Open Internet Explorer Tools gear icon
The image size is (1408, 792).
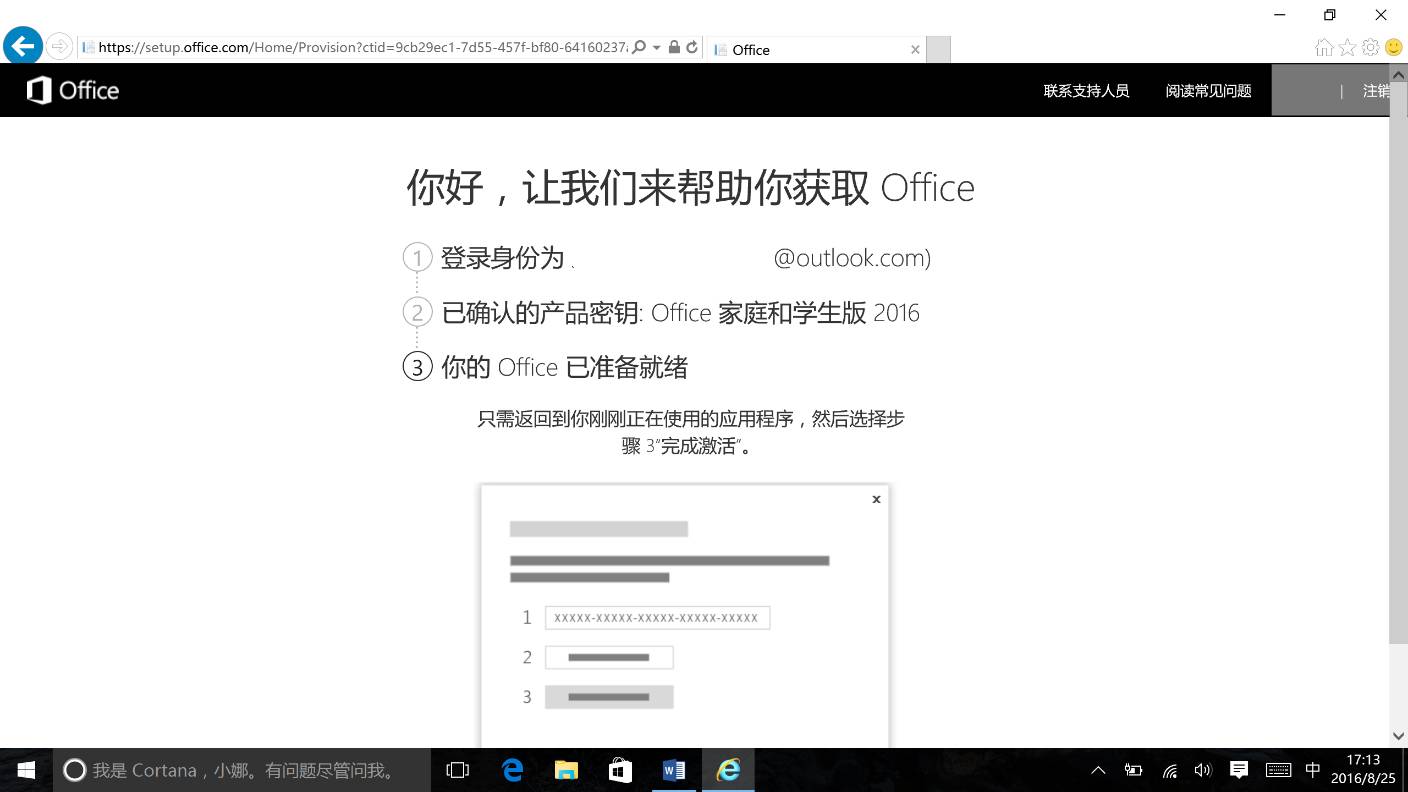click(x=1369, y=46)
